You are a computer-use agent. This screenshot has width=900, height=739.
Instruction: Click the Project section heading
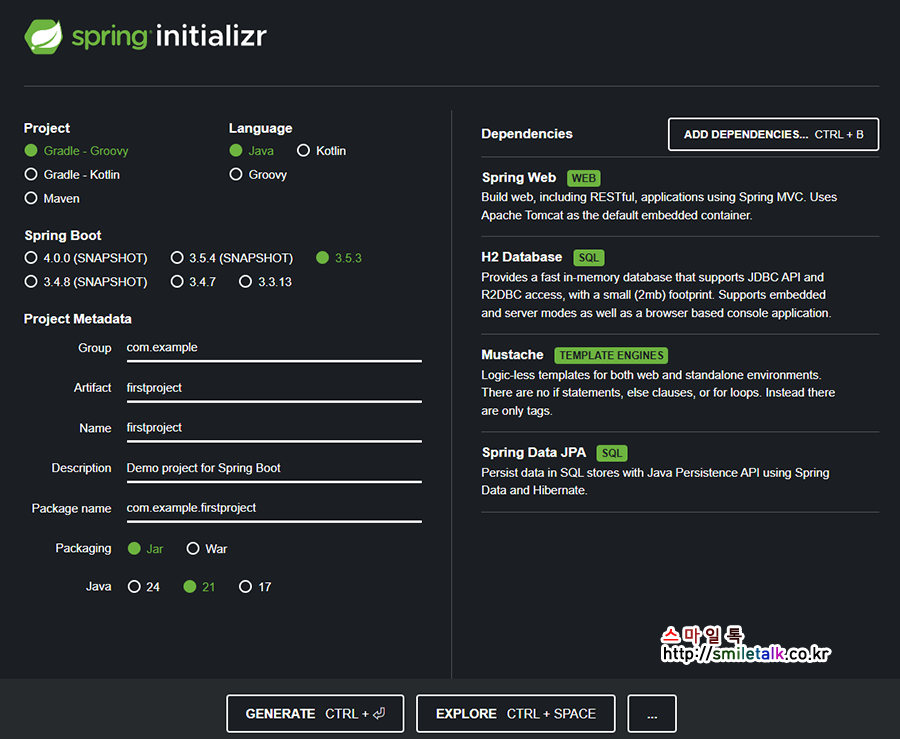pos(47,128)
